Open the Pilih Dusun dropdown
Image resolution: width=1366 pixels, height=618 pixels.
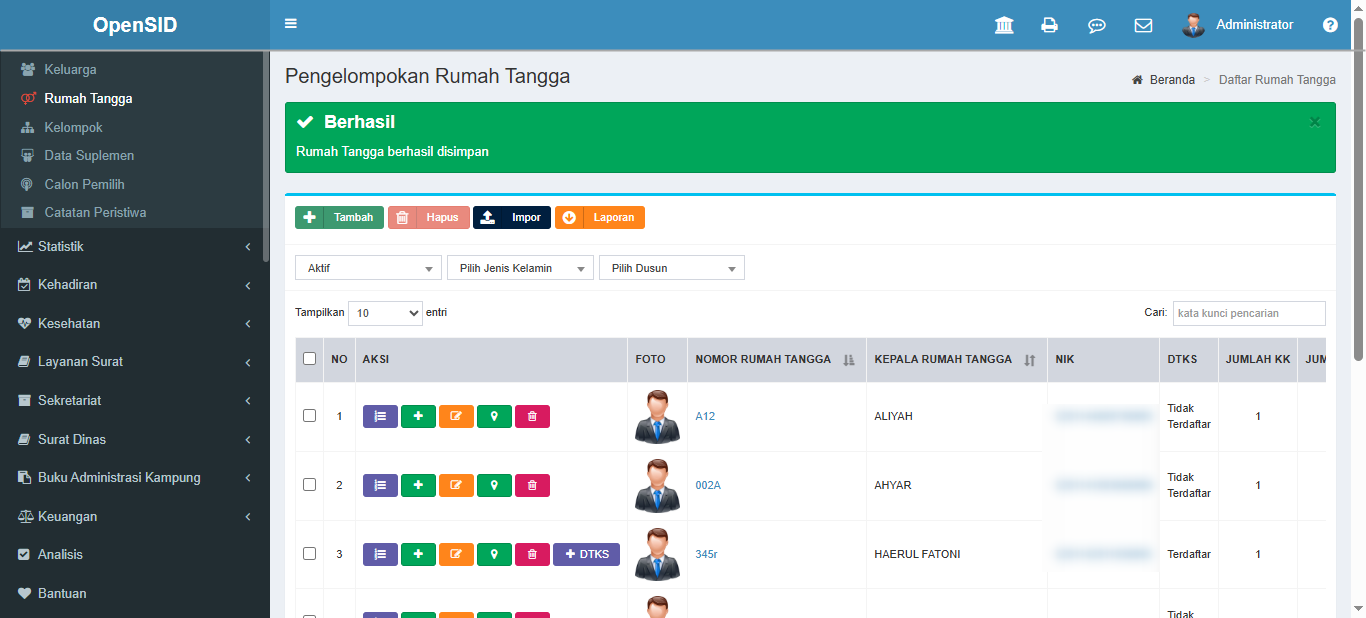click(671, 268)
